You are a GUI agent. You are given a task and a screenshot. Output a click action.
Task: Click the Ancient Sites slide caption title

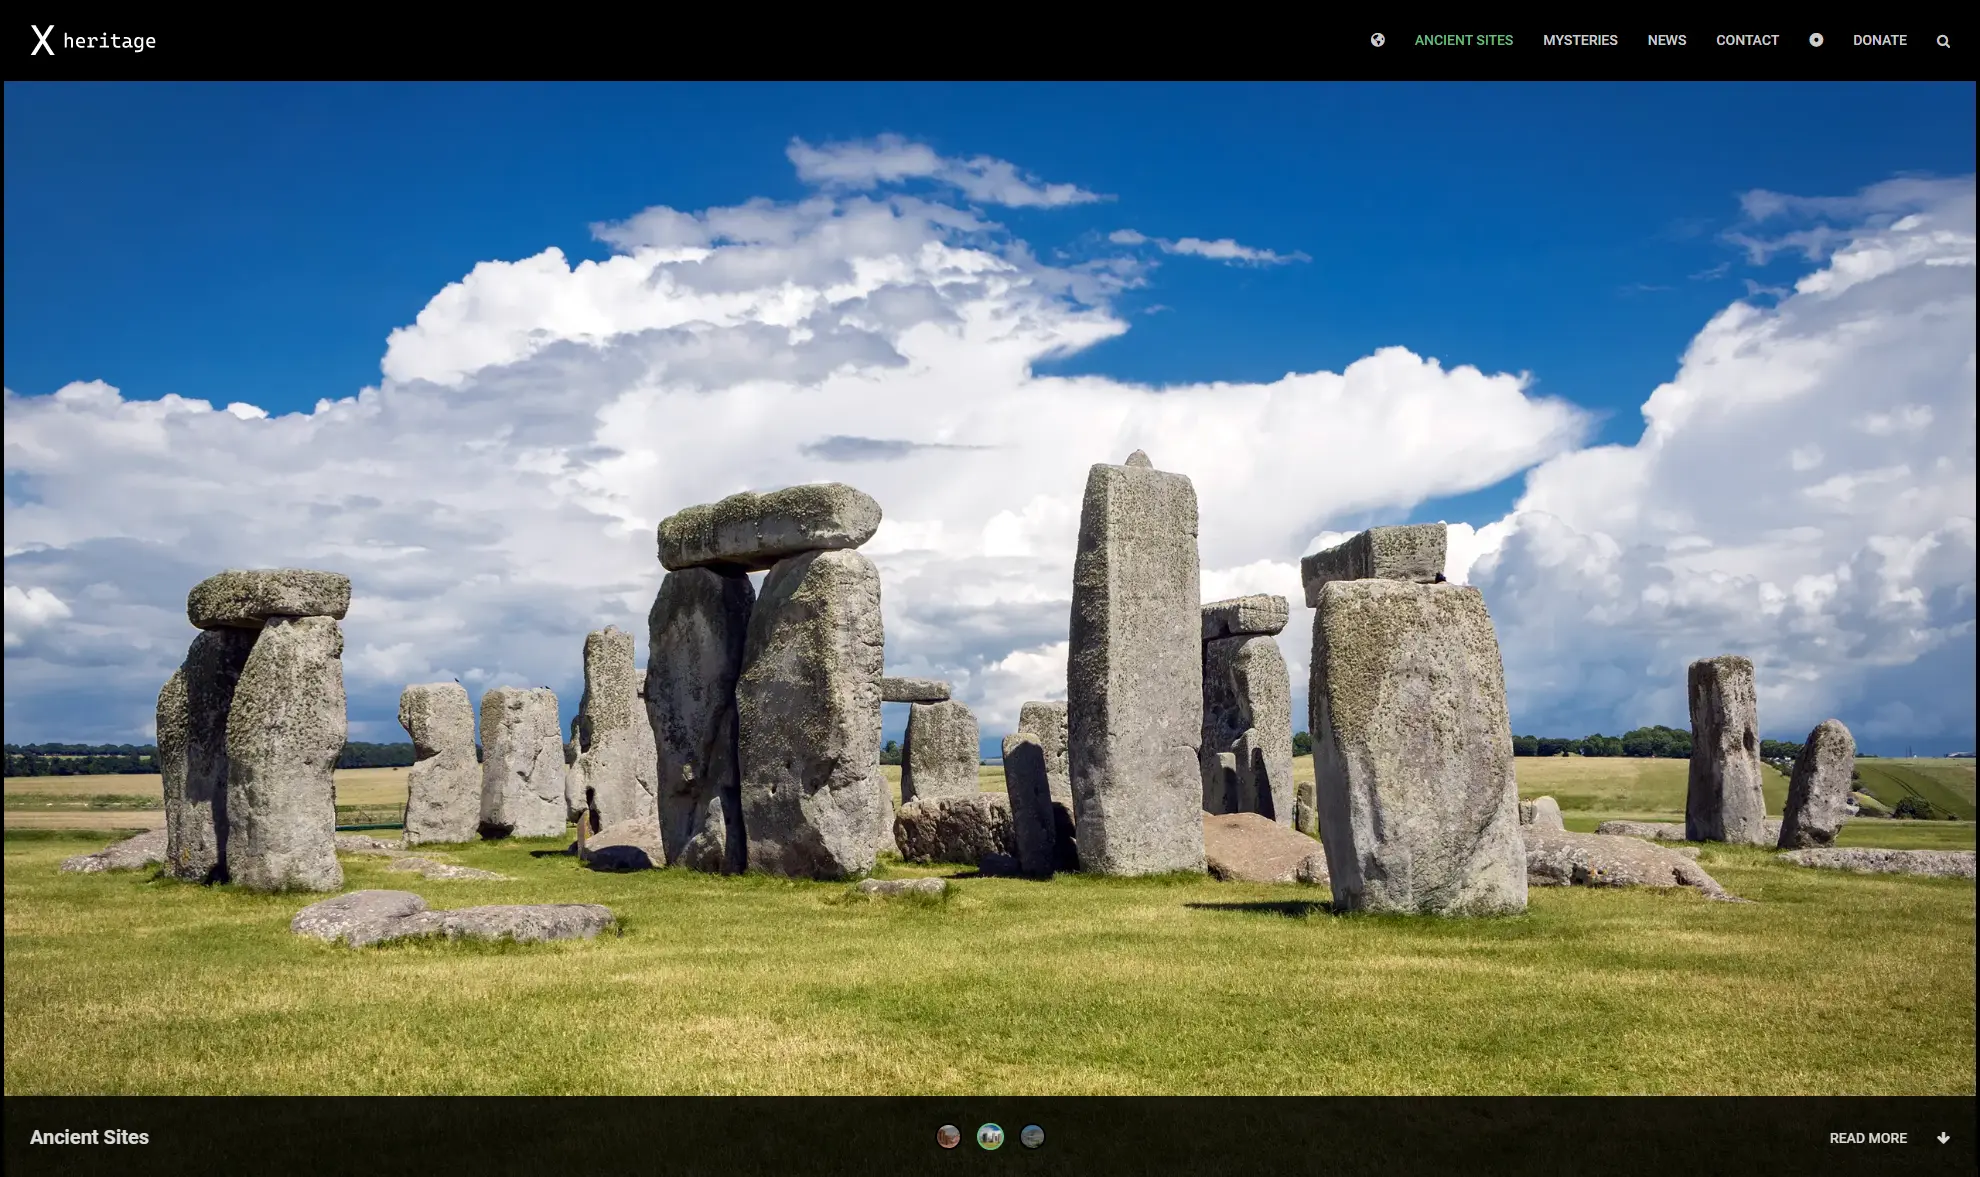point(89,1137)
